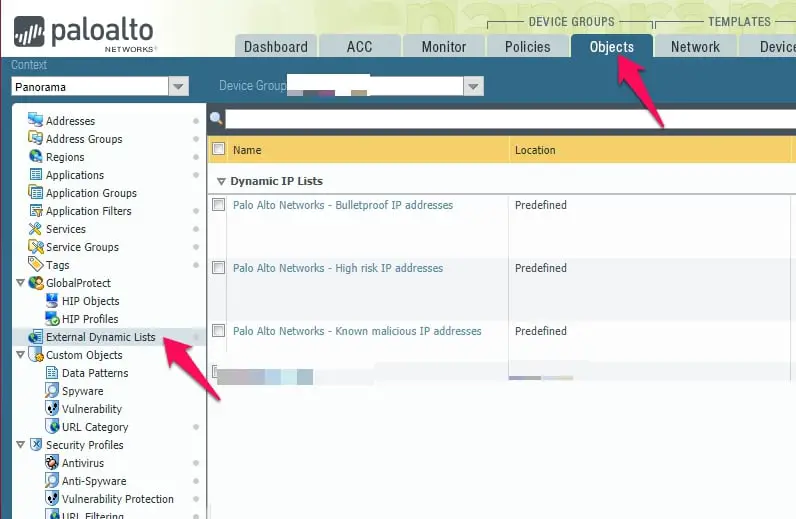Click the External Dynamic Lists icon
Image resolution: width=796 pixels, height=519 pixels.
pos(36,337)
